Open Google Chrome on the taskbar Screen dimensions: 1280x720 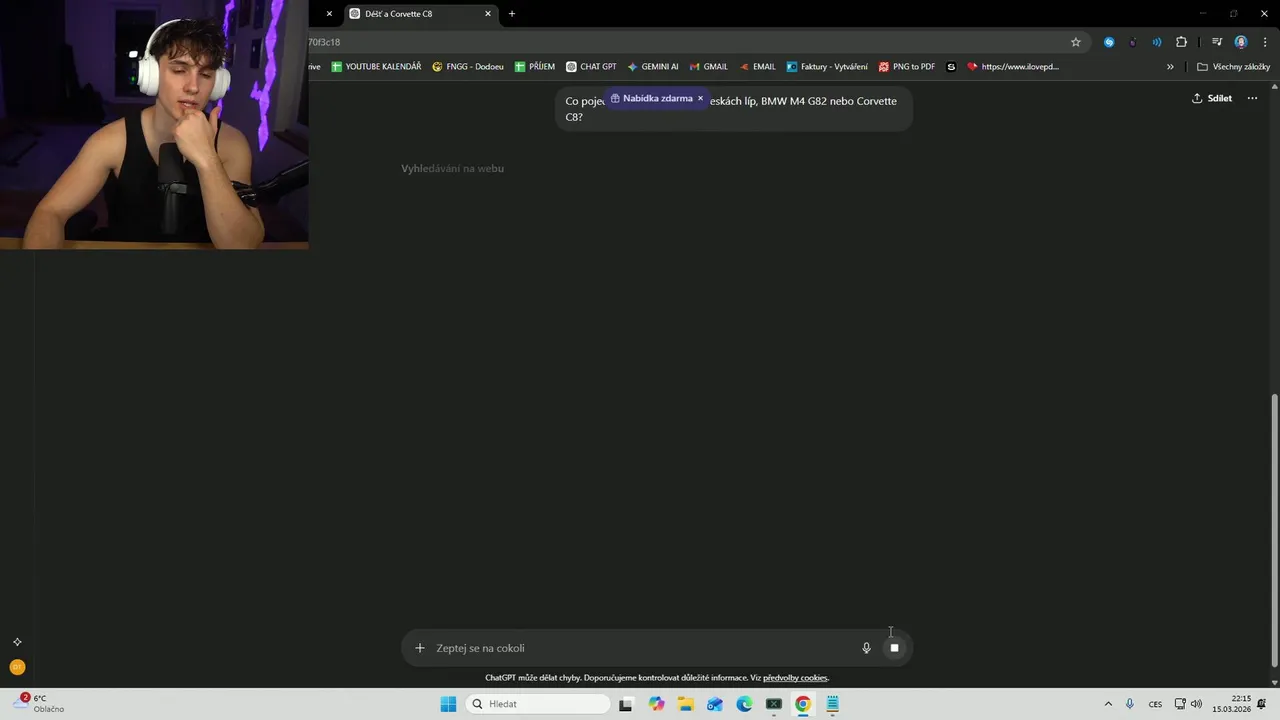click(x=803, y=704)
